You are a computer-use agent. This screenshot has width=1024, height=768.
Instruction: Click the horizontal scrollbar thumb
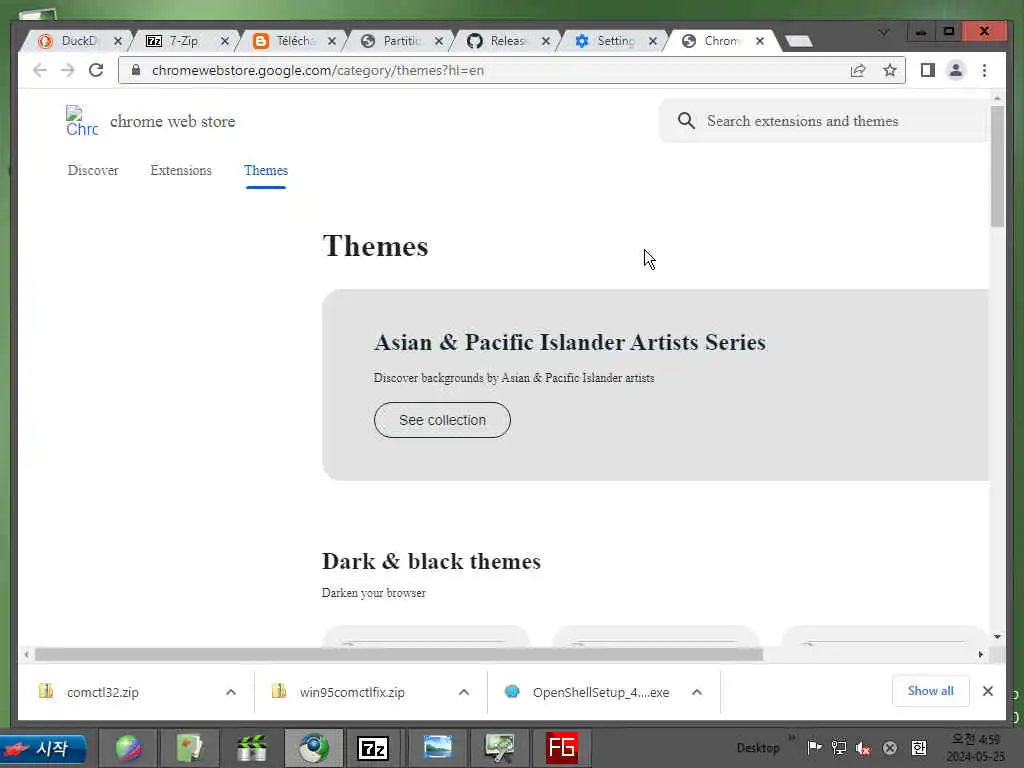(398, 654)
